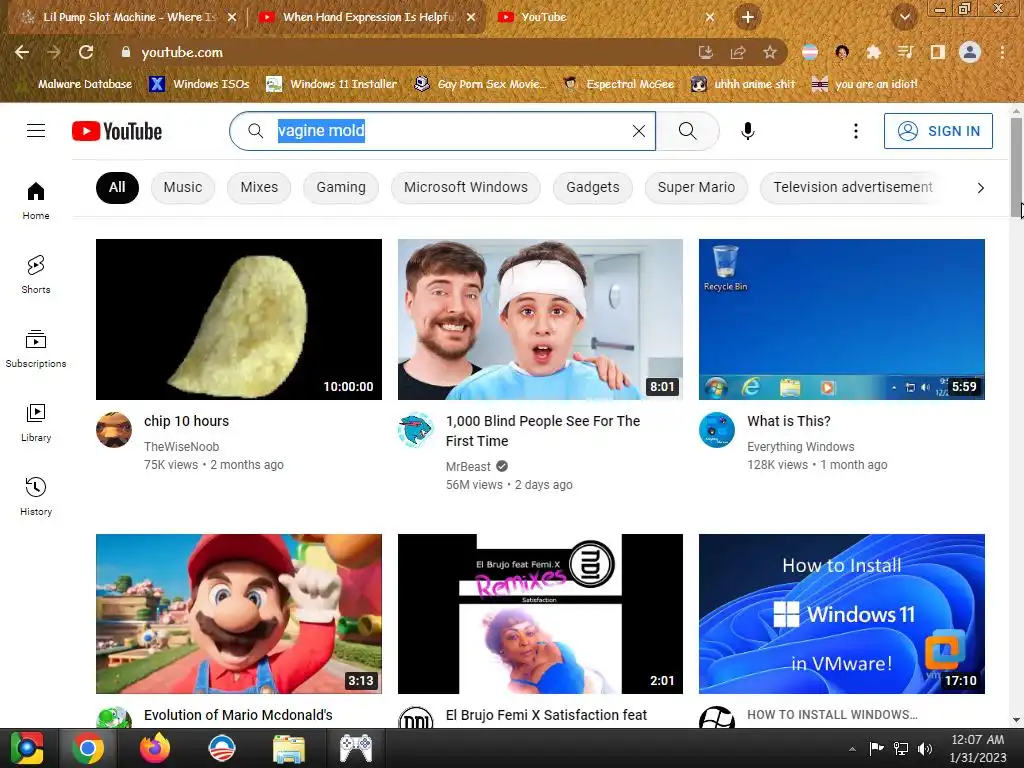Click the chip 10 hours video title
The image size is (1024, 768).
click(186, 421)
